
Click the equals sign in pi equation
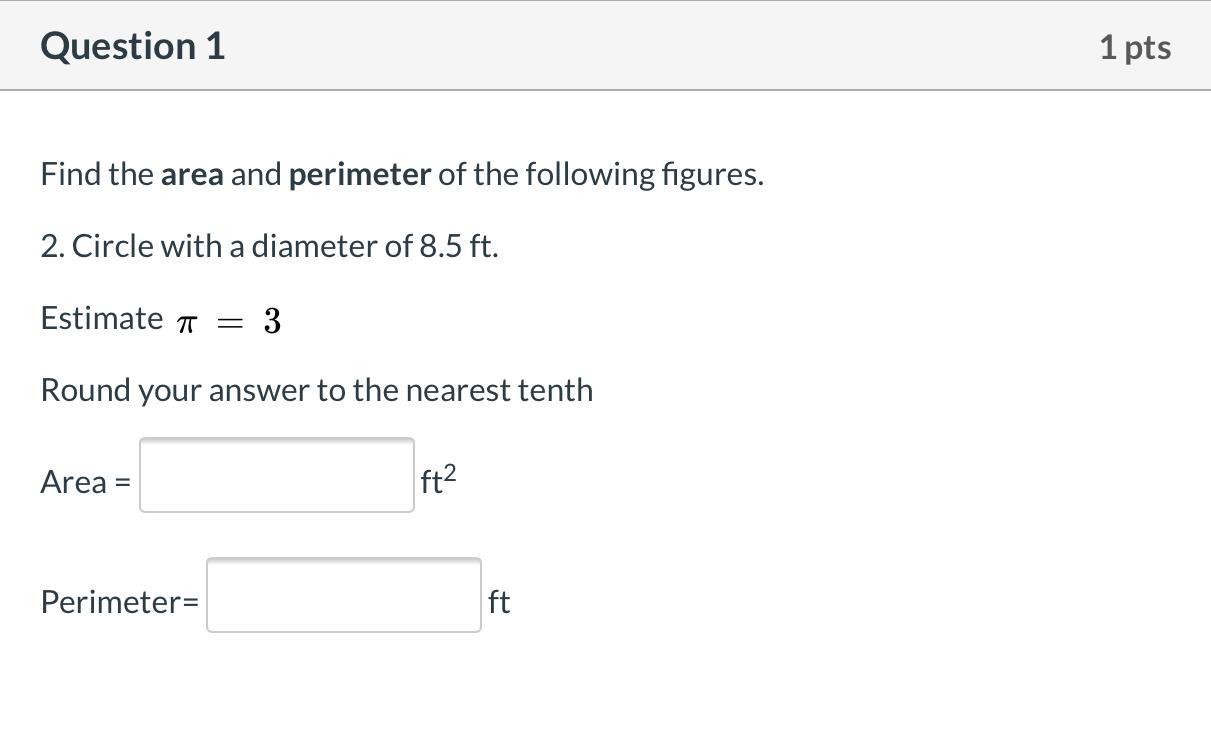coord(229,322)
